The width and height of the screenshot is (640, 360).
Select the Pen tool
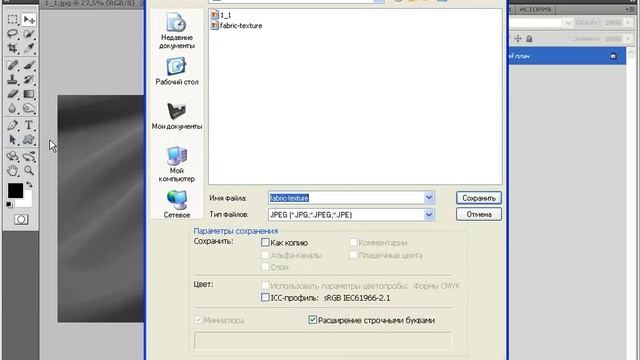pyautogui.click(x=12, y=125)
